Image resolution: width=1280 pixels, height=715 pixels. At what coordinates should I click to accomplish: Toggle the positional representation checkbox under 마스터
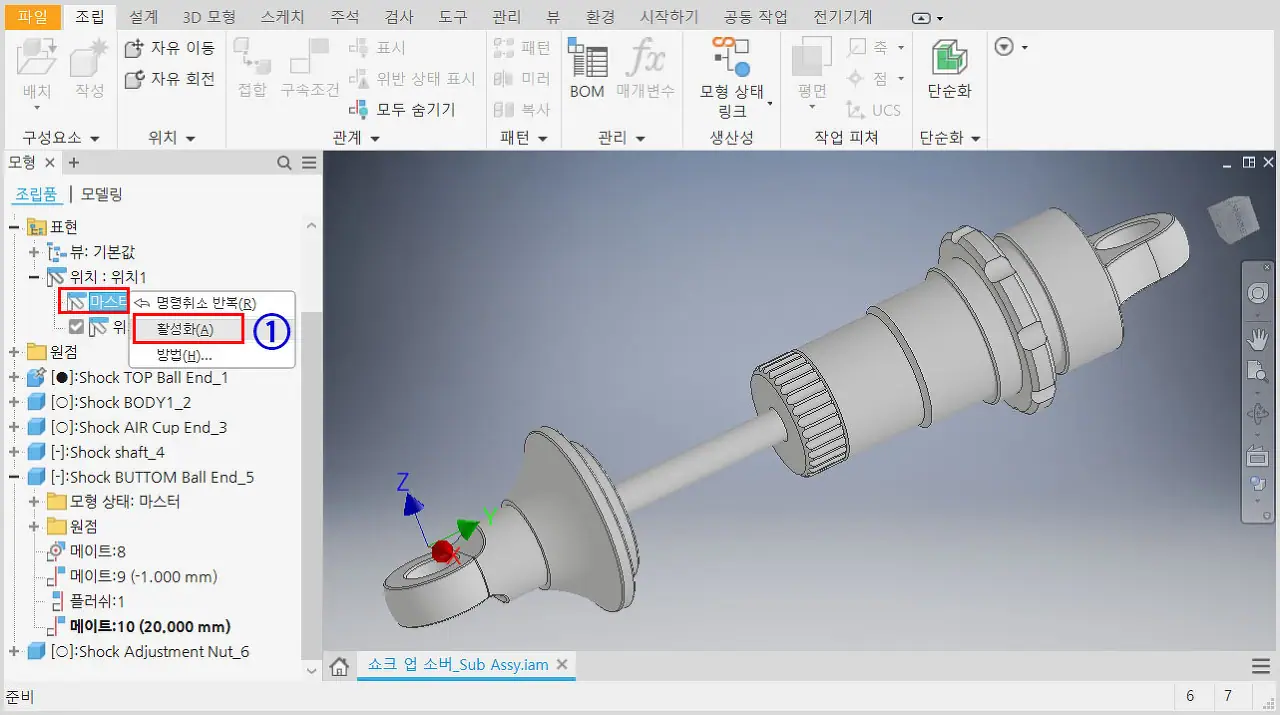77,327
